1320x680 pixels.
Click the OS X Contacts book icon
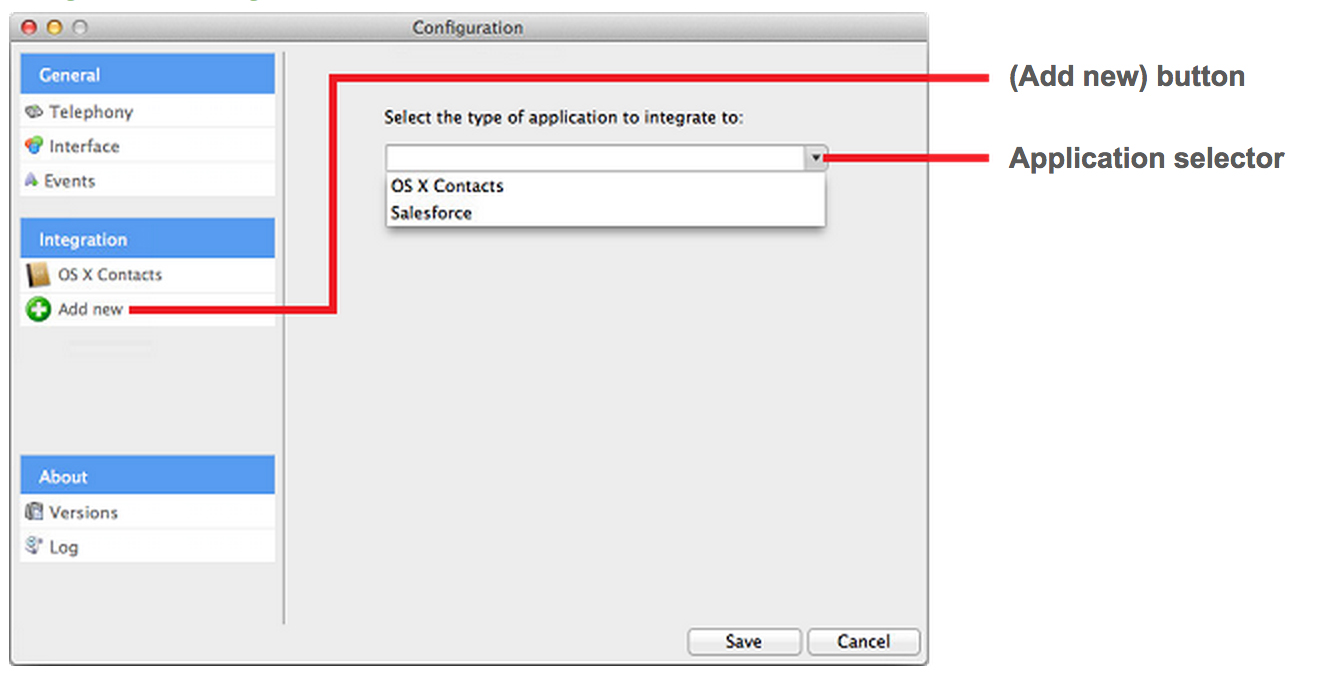pos(38,275)
